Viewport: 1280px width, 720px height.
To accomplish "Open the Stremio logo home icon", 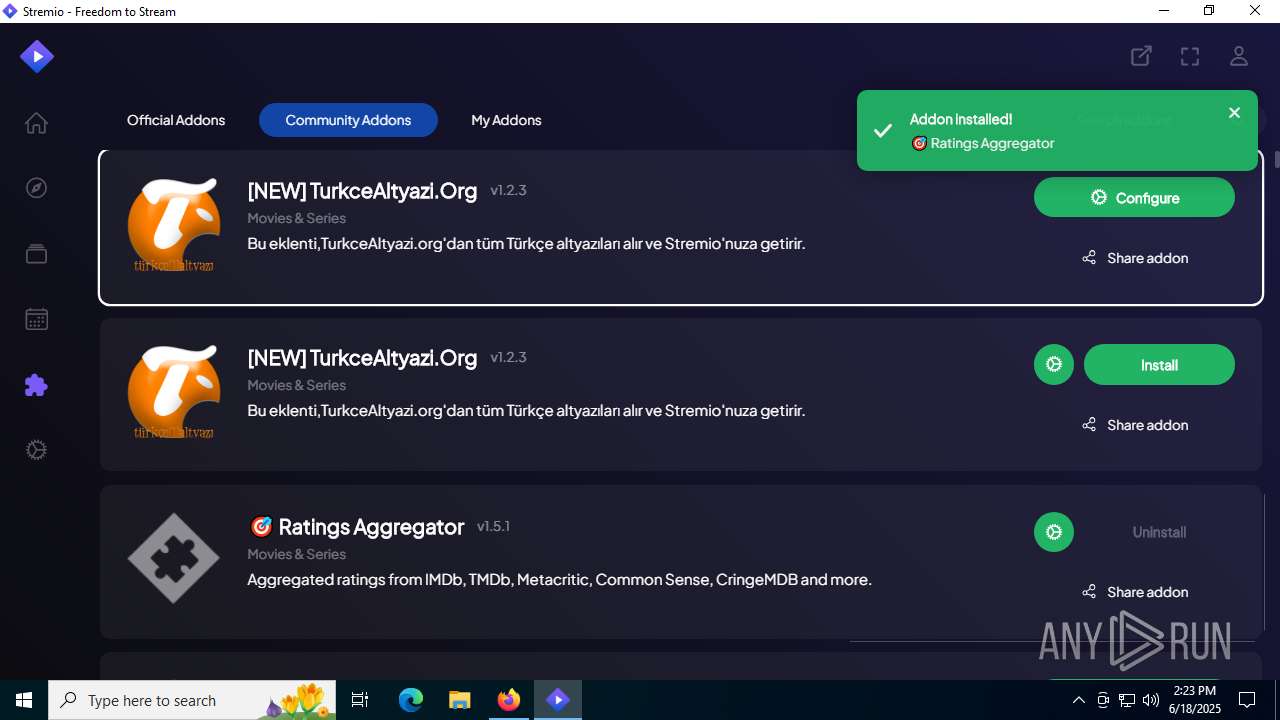I will [37, 56].
